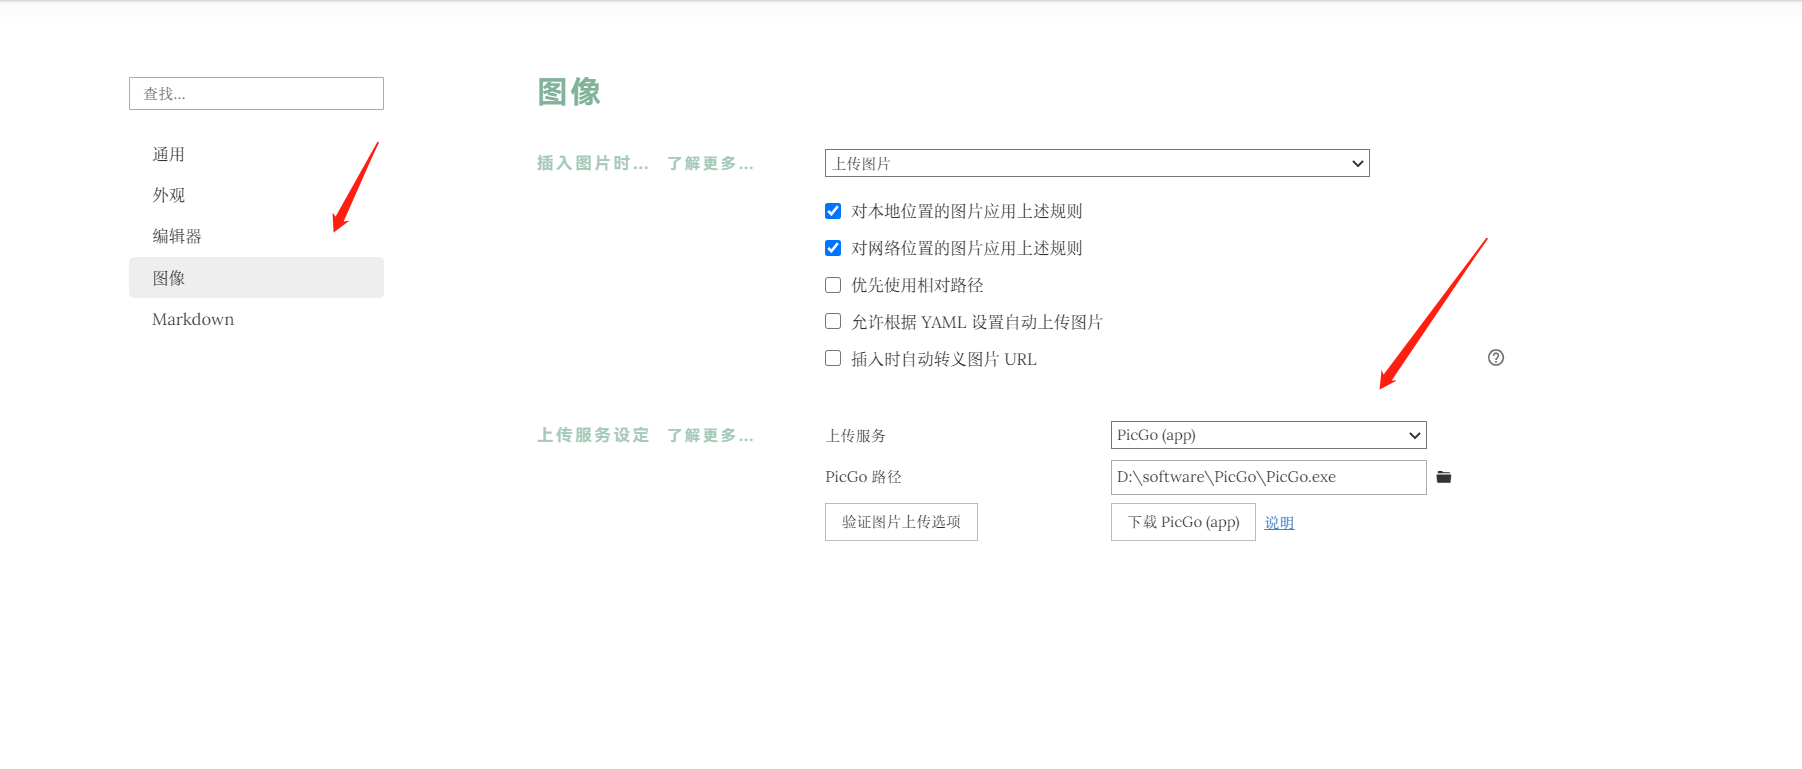Screen dimensions: 1802x769
Task: Click the PicGo path input field
Action: click(x=1268, y=477)
